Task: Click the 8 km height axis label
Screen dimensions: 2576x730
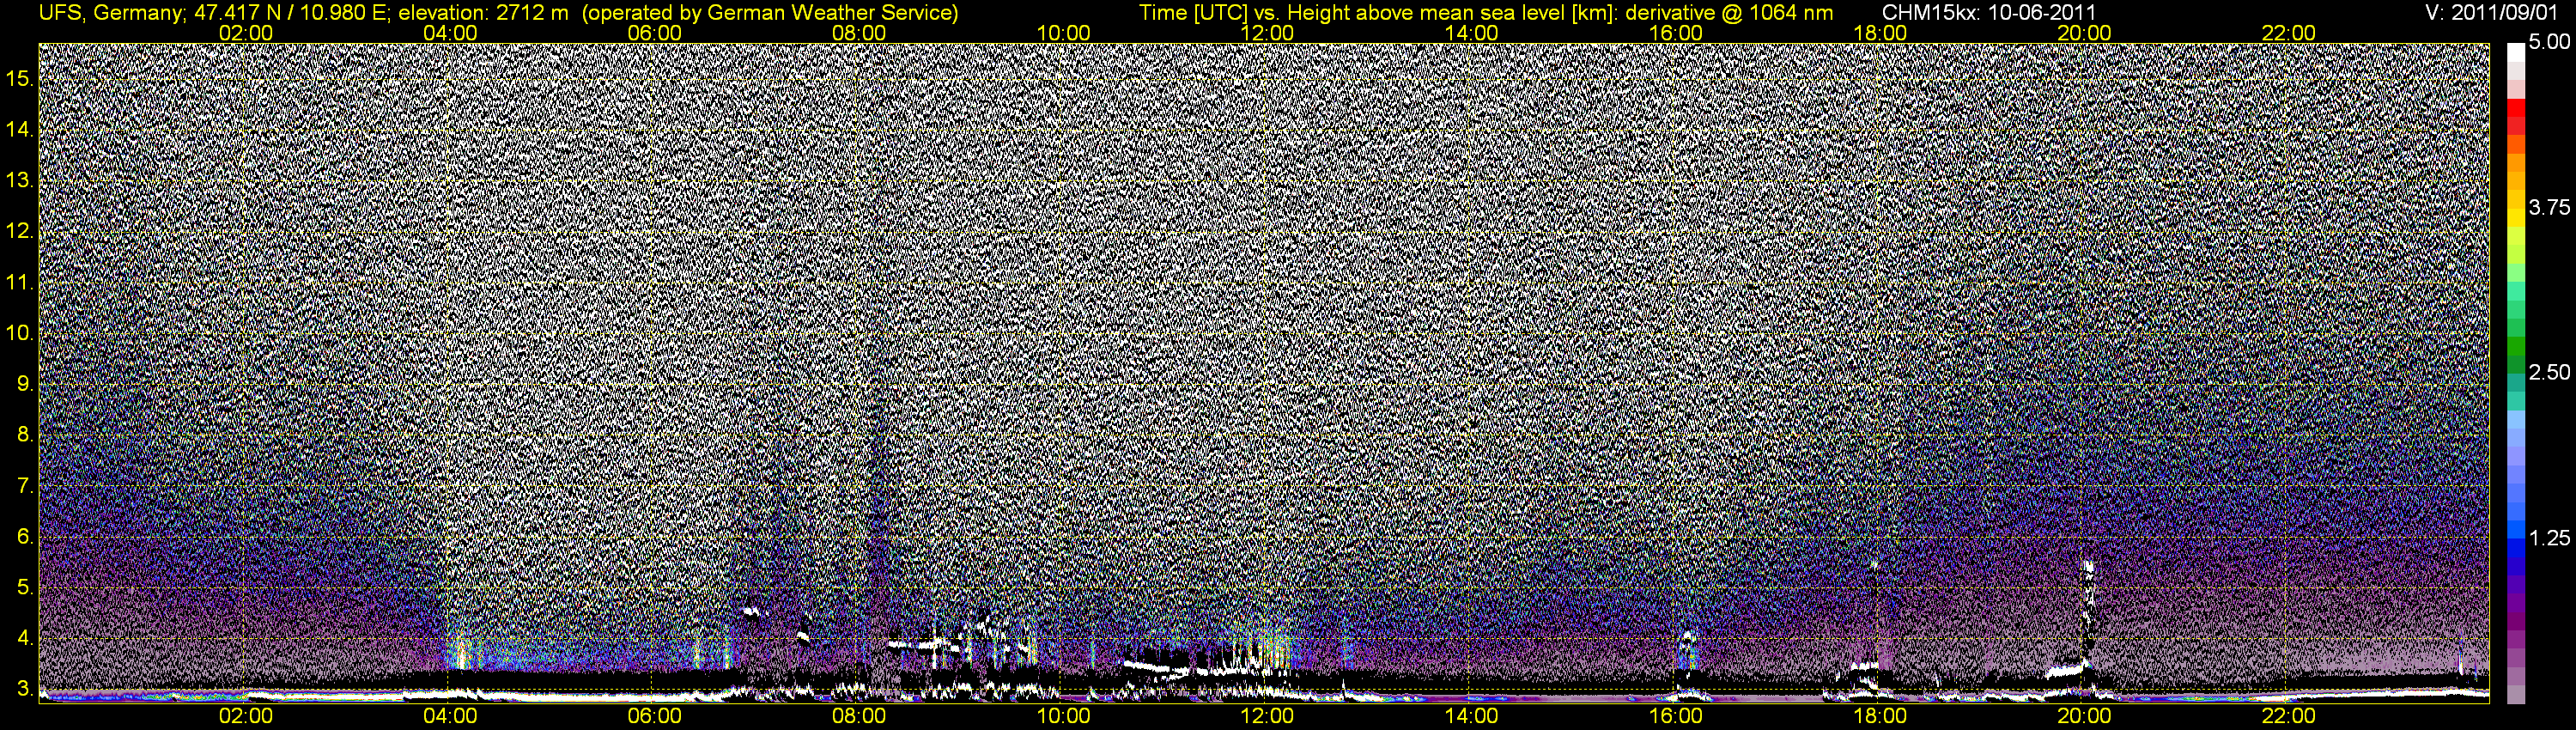Action: [x=25, y=434]
